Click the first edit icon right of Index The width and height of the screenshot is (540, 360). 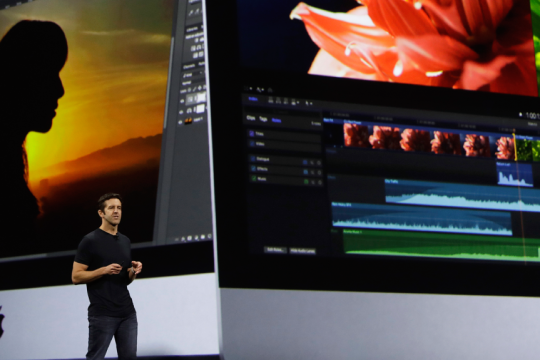click(x=271, y=100)
